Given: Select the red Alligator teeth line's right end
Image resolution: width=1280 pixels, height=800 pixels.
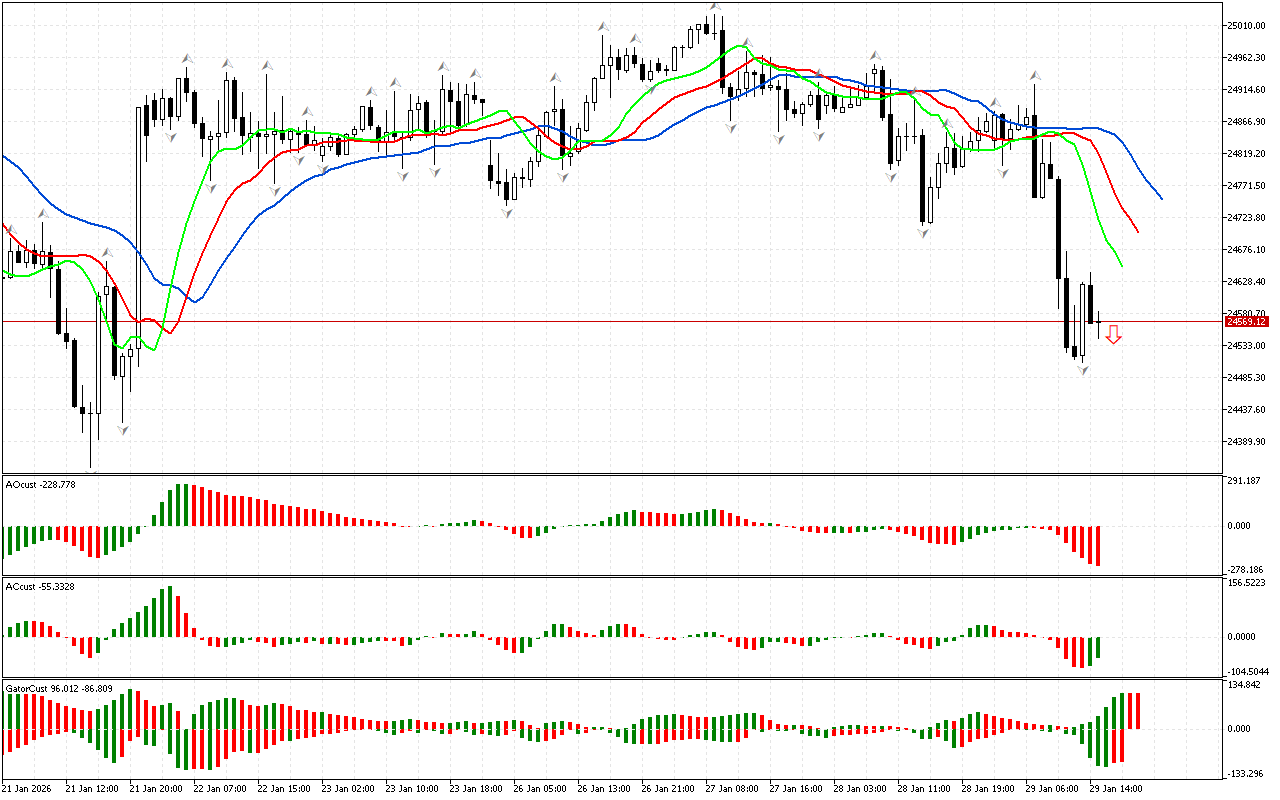Looking at the screenshot, I should click(x=1137, y=231).
